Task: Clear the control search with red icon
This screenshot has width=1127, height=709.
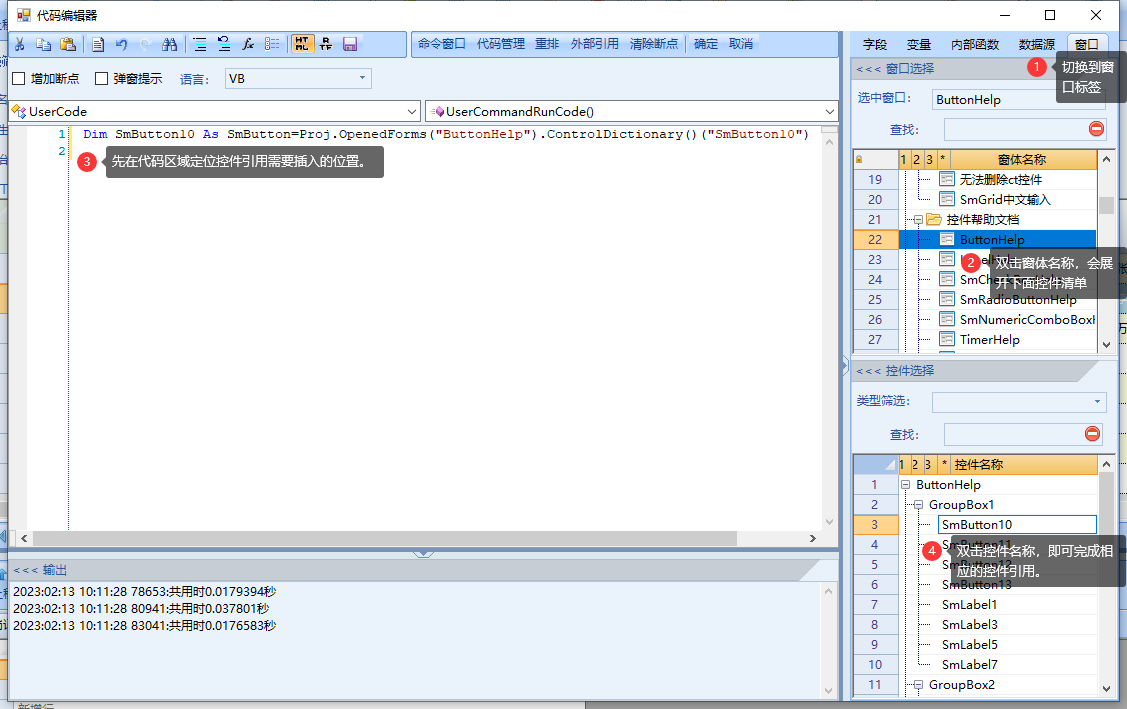Action: (x=1092, y=434)
